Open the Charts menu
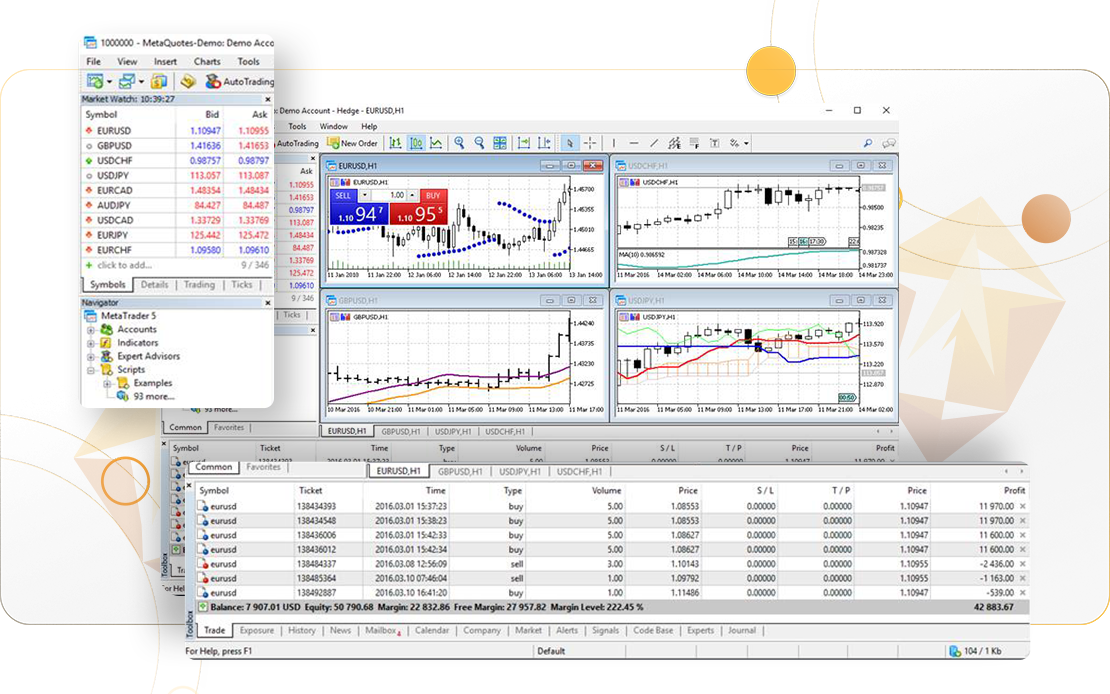1110x694 pixels. [x=207, y=62]
